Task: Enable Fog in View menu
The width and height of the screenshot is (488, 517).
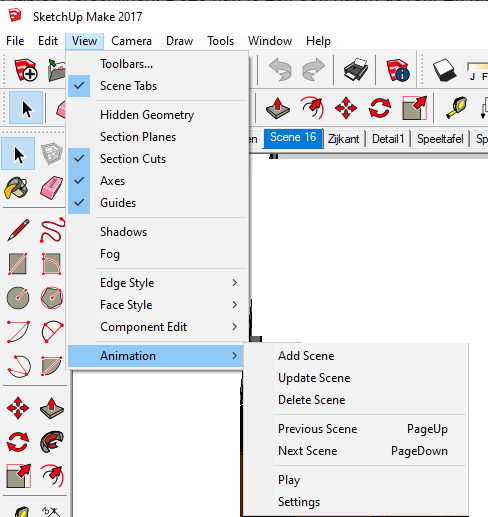Action: [158, 254]
